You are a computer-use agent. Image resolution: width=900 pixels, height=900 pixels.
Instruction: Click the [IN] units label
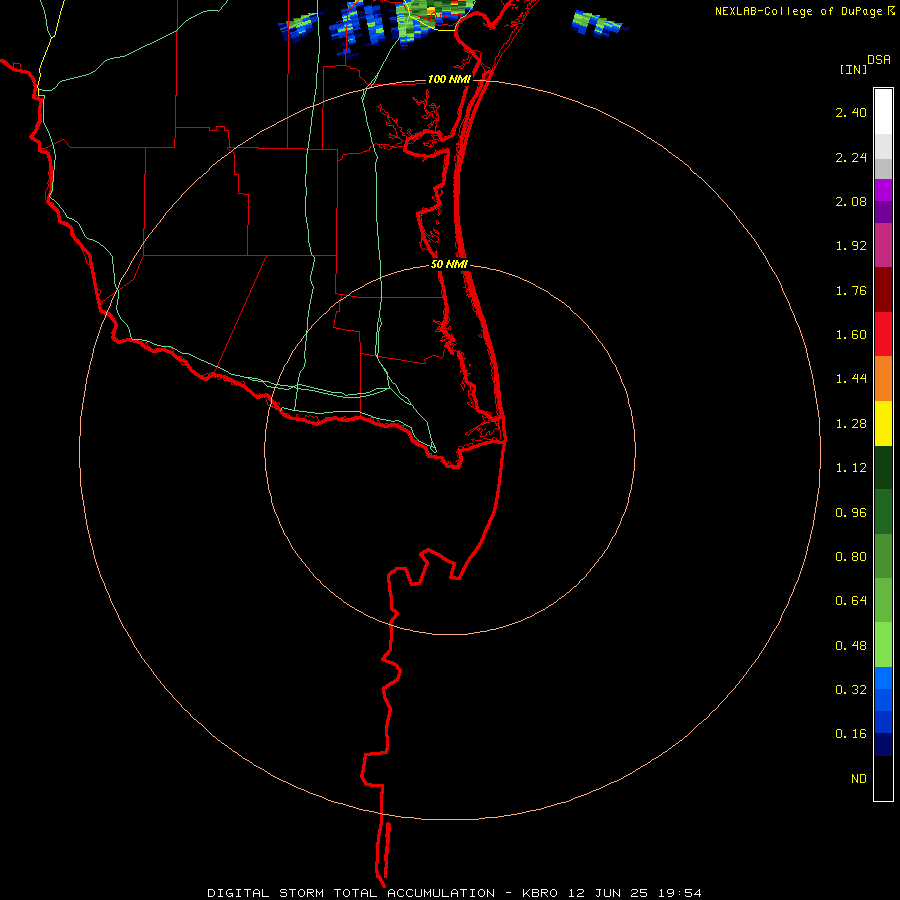tap(853, 69)
